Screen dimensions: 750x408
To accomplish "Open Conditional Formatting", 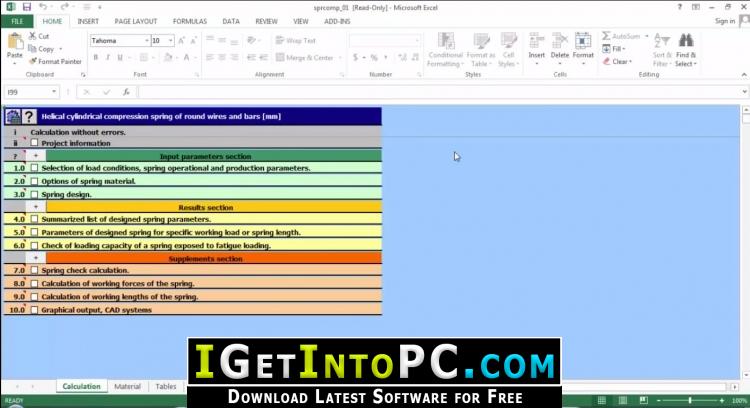I will [x=446, y=50].
